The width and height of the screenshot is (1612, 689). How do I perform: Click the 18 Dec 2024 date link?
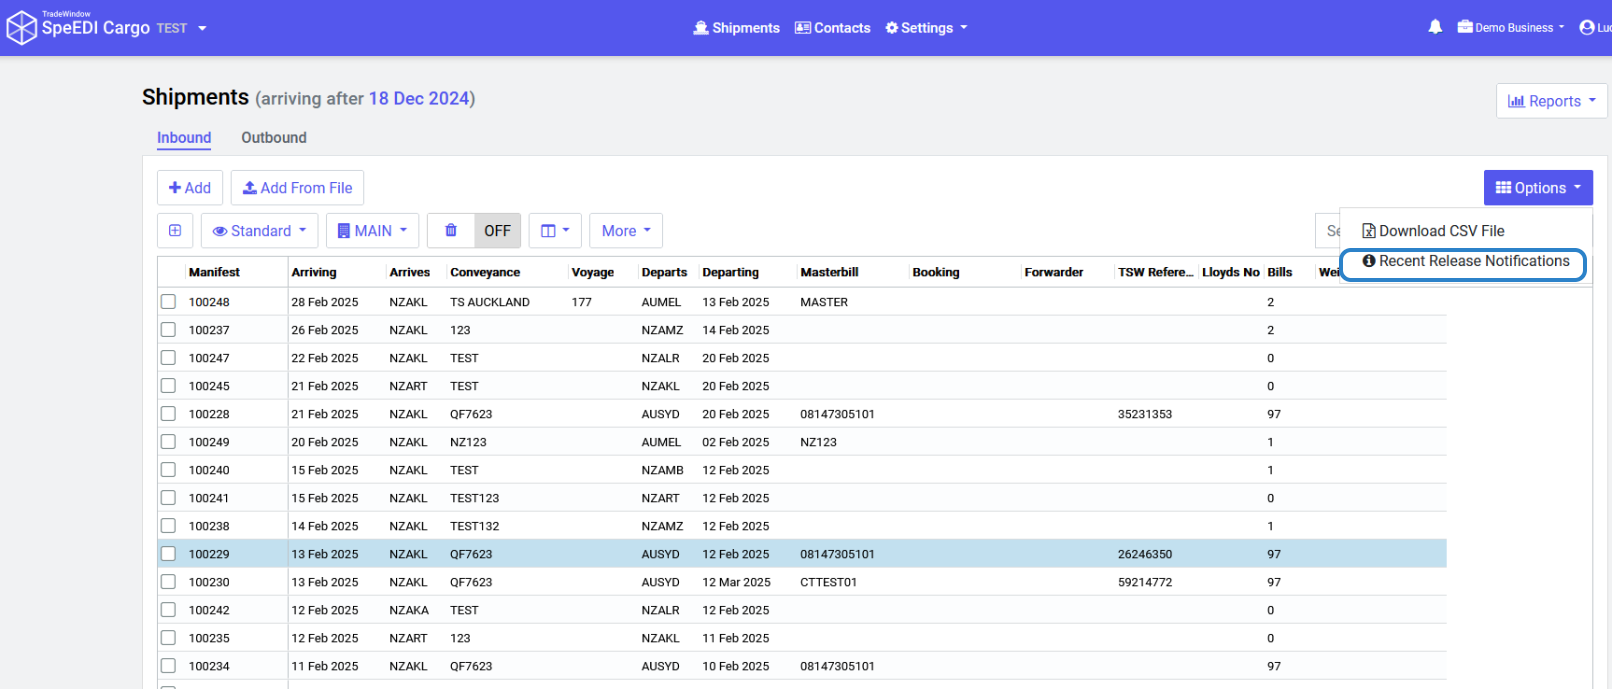(419, 98)
